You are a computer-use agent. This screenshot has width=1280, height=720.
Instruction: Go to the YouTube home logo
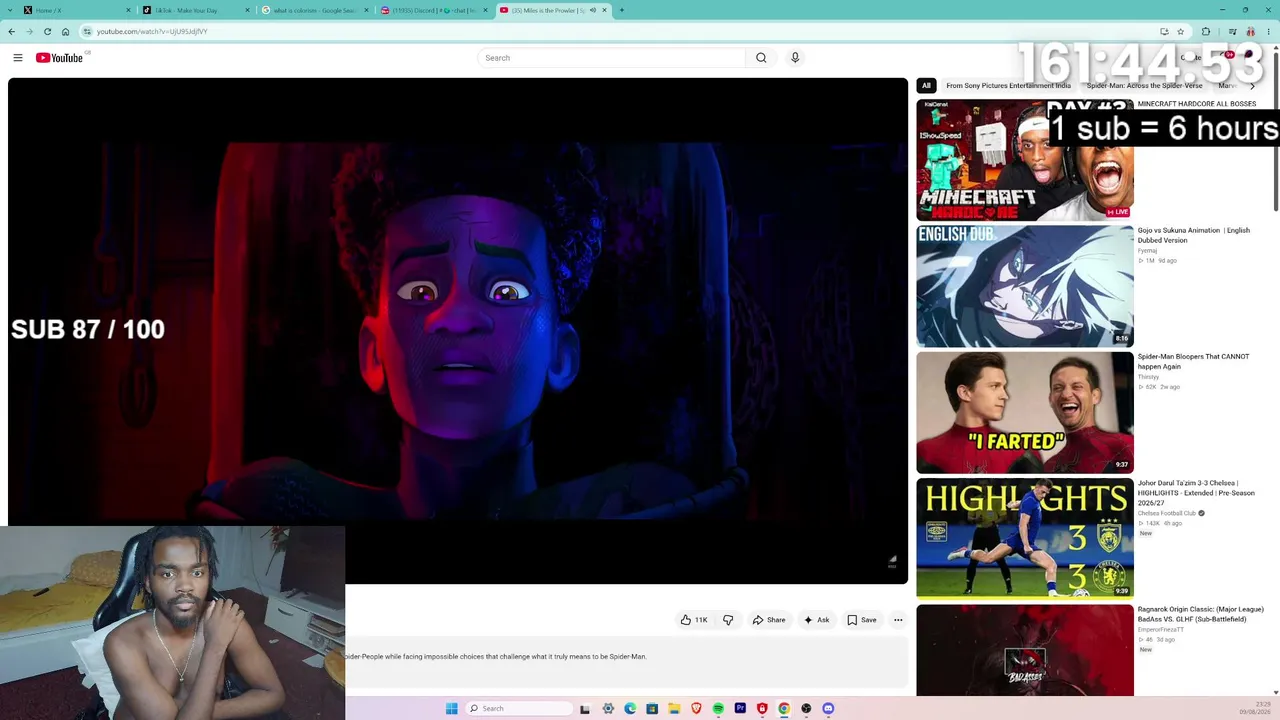coord(59,58)
